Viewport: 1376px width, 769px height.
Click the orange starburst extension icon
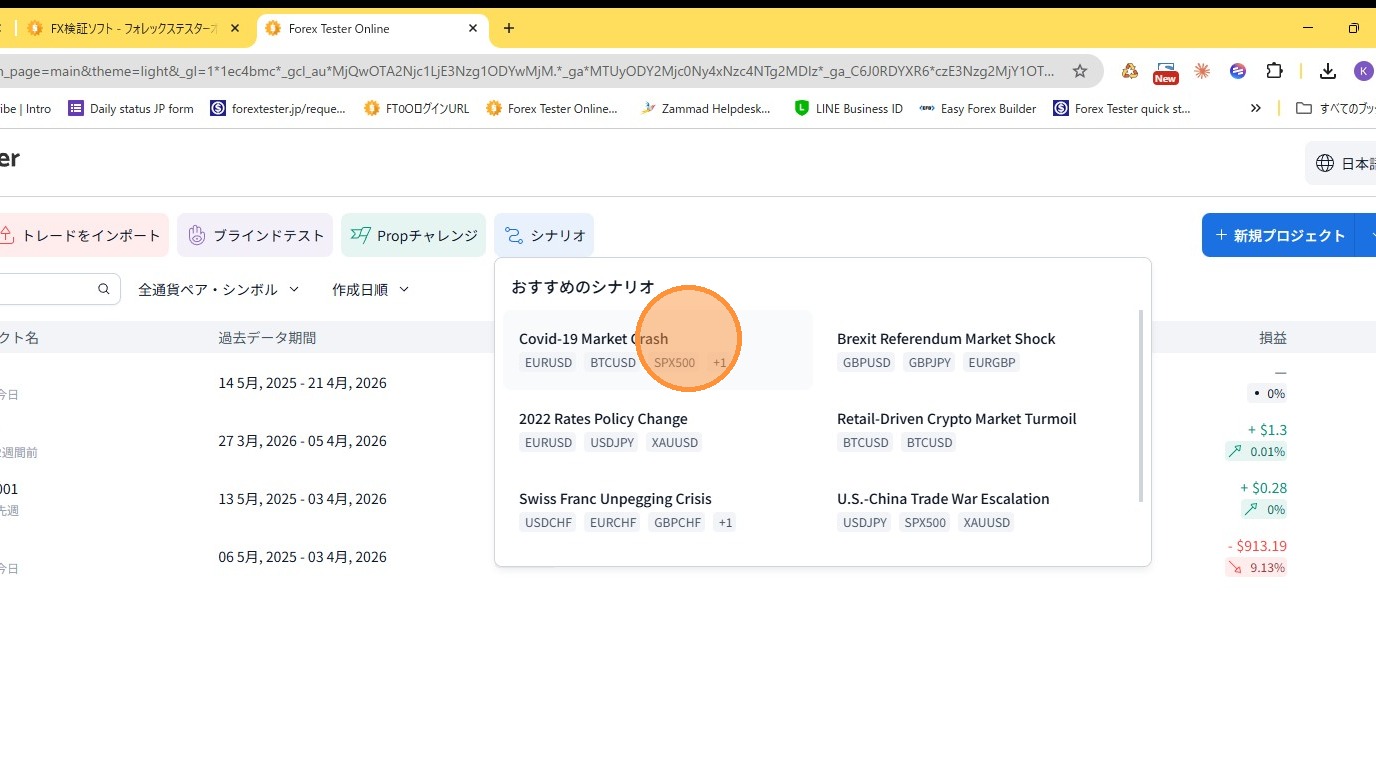pyautogui.click(x=1202, y=71)
